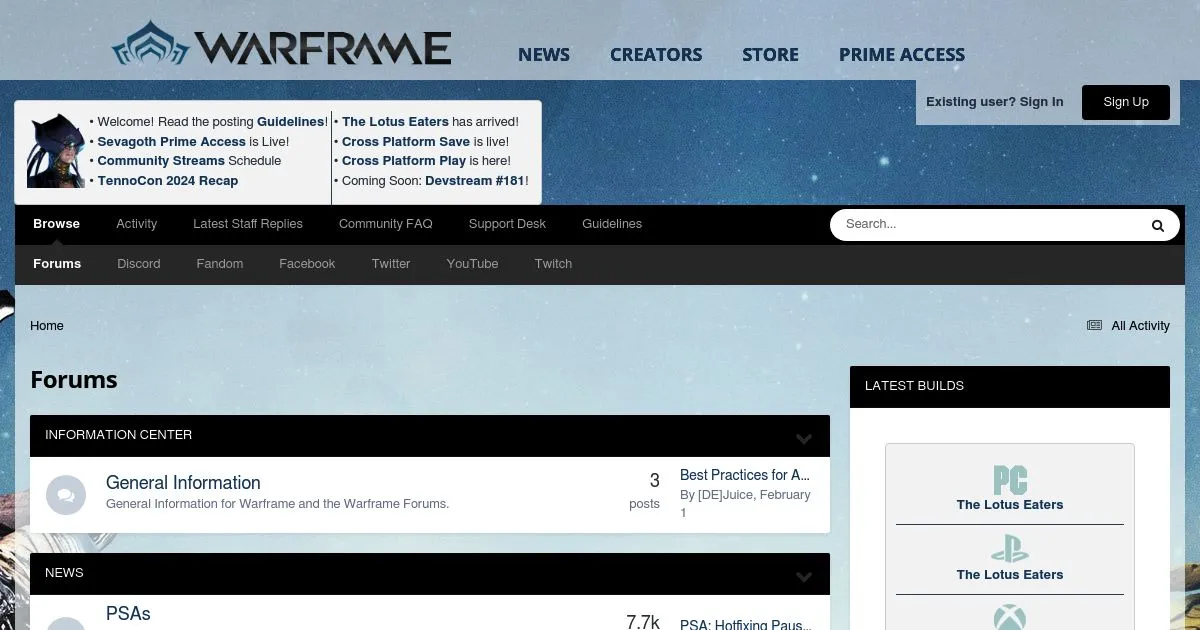The height and width of the screenshot is (630, 1200).
Task: Open the Community Streams schedule link
Action: 161,161
